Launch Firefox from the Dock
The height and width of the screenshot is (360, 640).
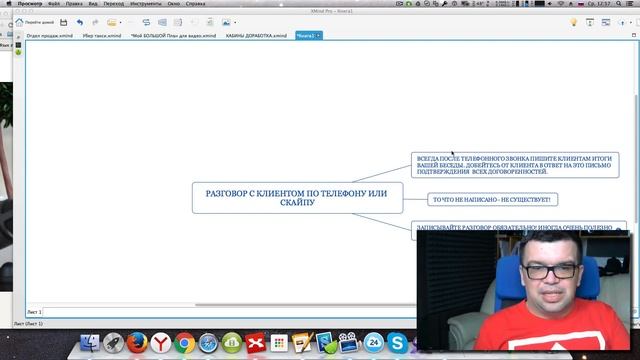click(x=137, y=343)
